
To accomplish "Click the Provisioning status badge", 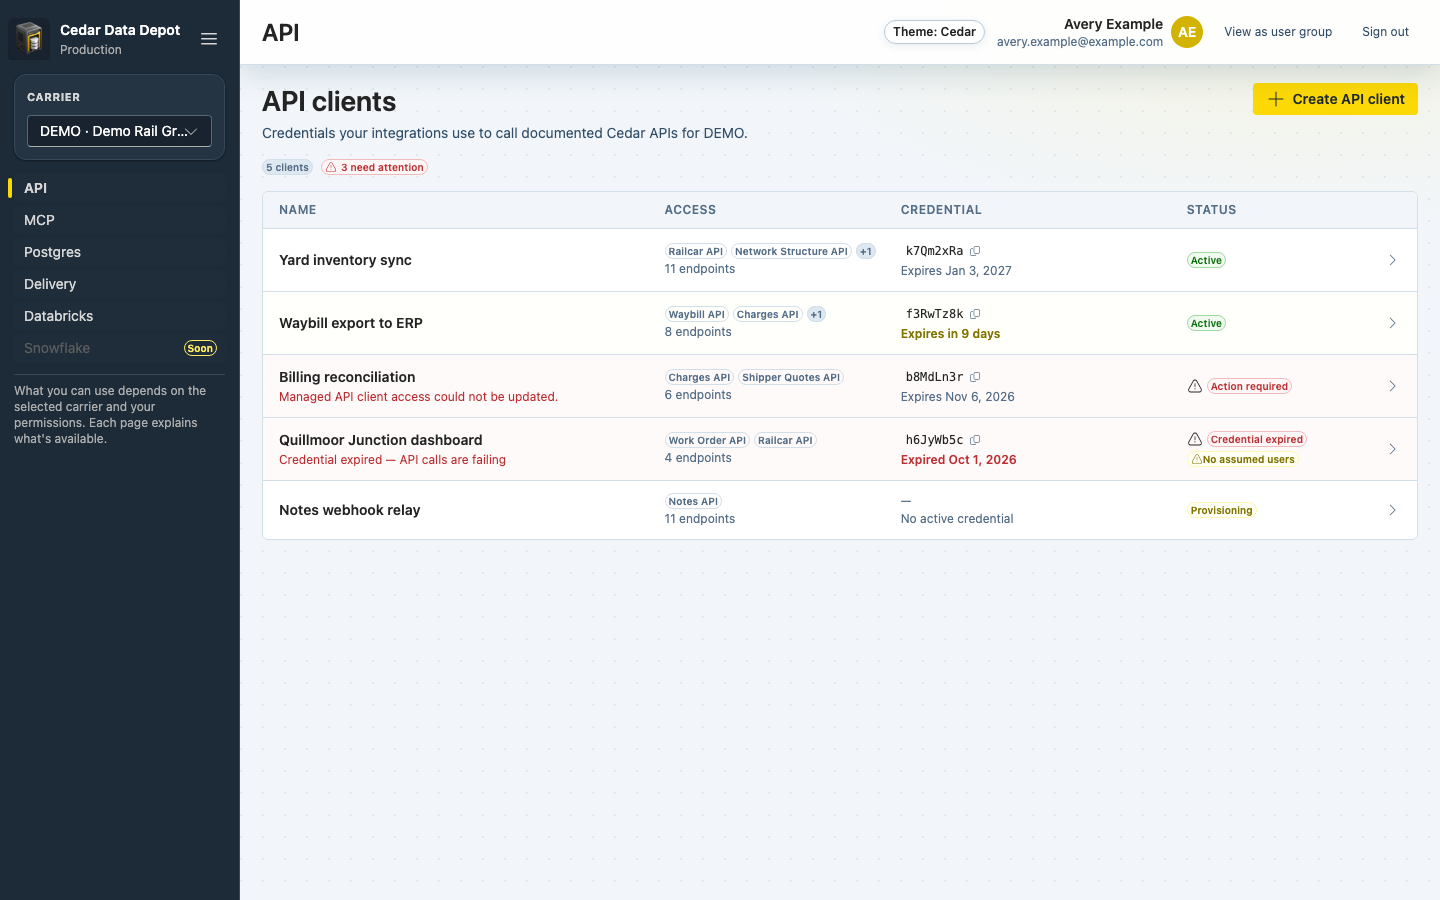I will click(x=1221, y=510).
